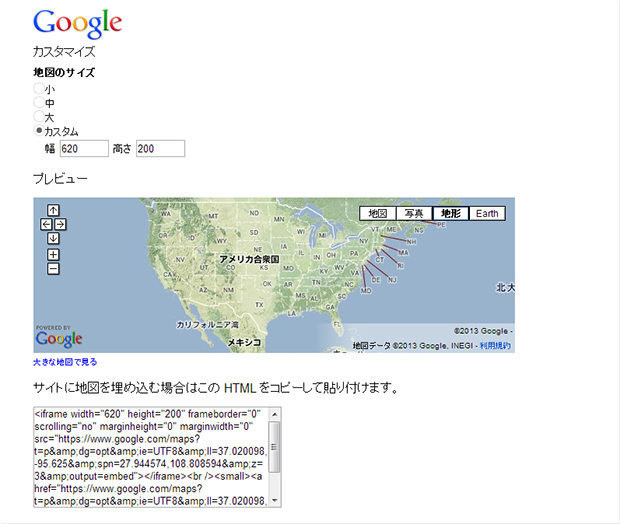This screenshot has width=620, height=524.
Task: Switch map to 写真 view
Action: (x=414, y=214)
